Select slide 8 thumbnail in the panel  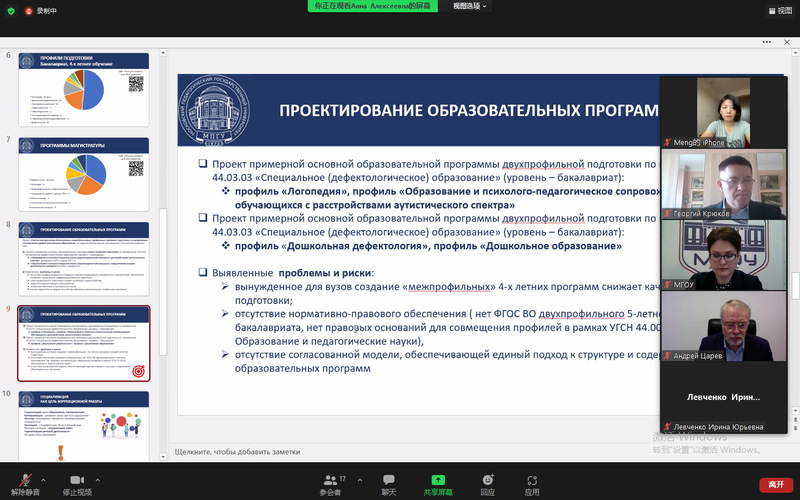(x=84, y=259)
